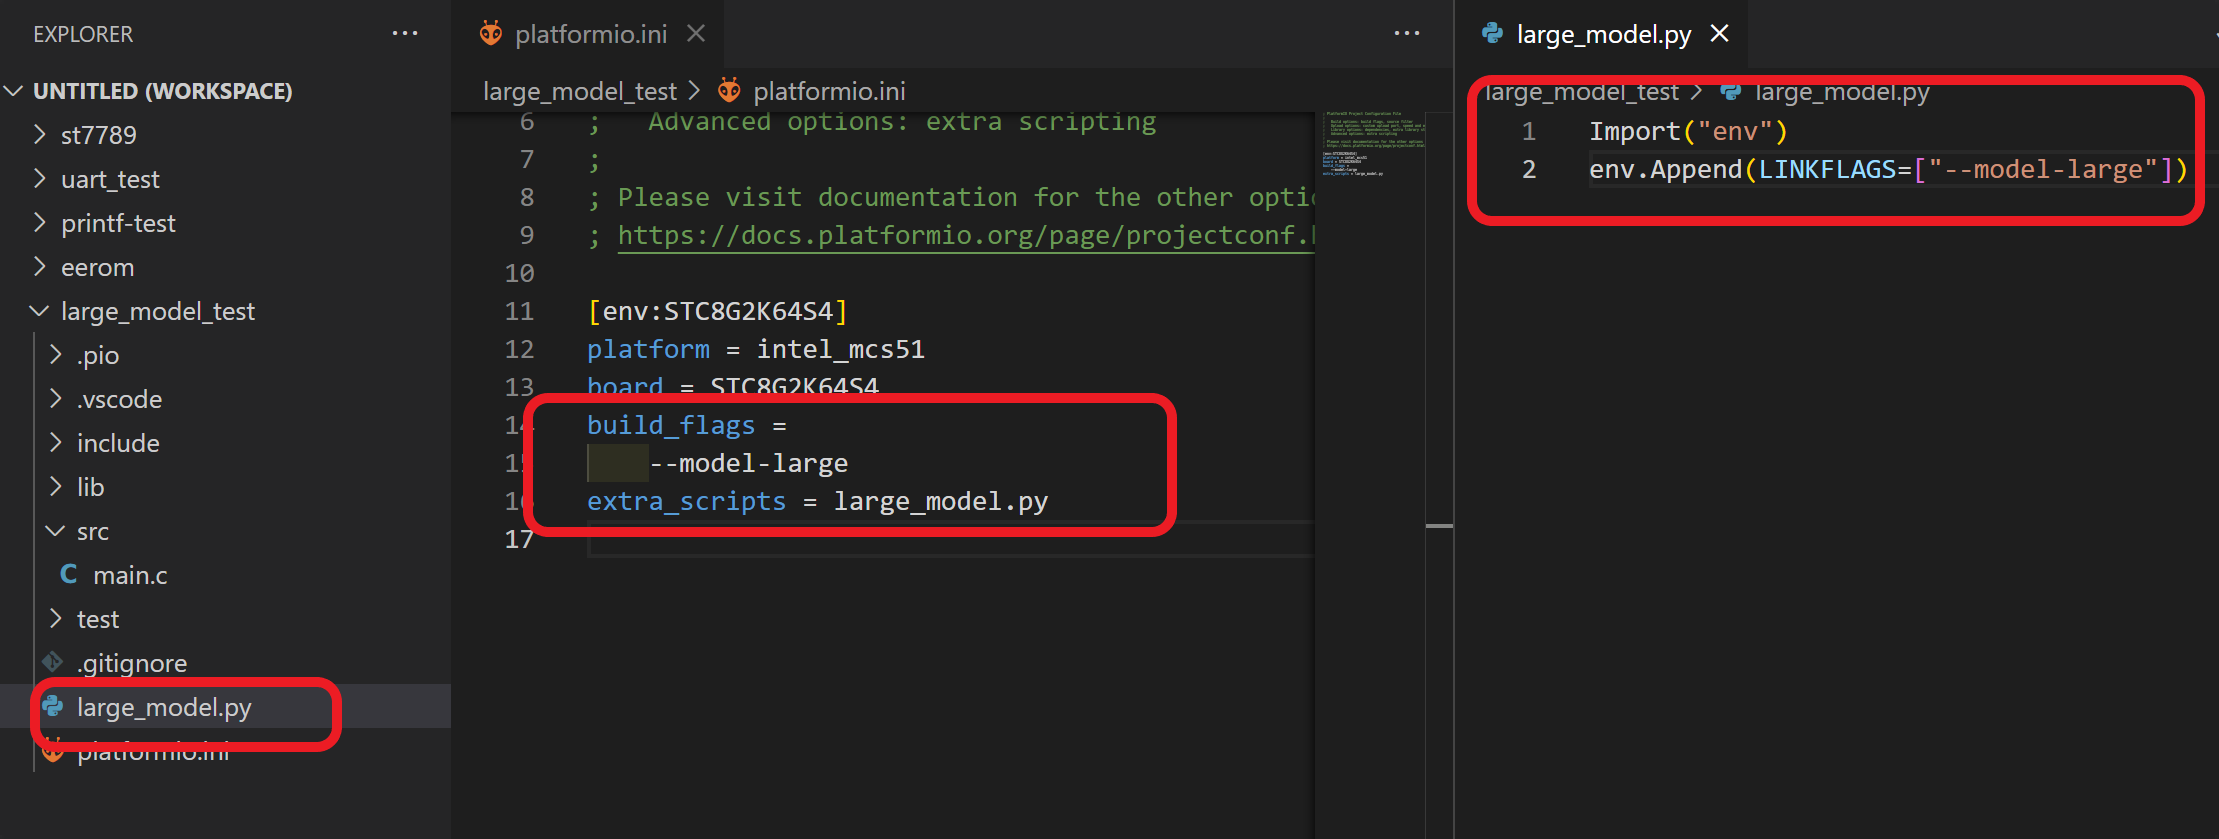
Task: Collapse the large_model_test folder
Action: click(157, 311)
